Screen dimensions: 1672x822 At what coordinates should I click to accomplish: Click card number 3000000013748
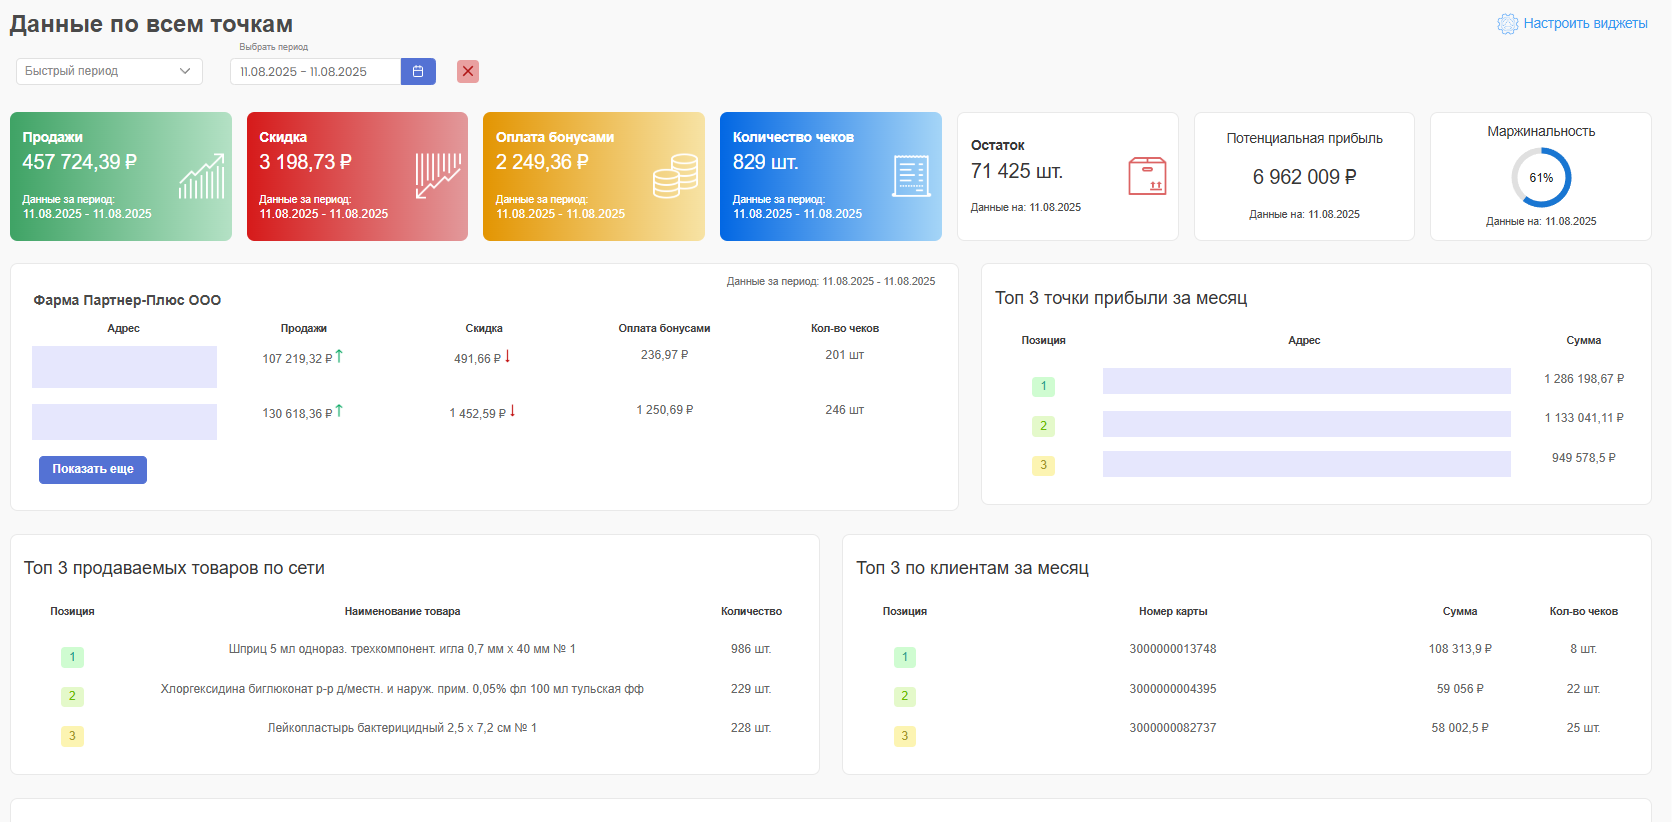click(x=1173, y=649)
